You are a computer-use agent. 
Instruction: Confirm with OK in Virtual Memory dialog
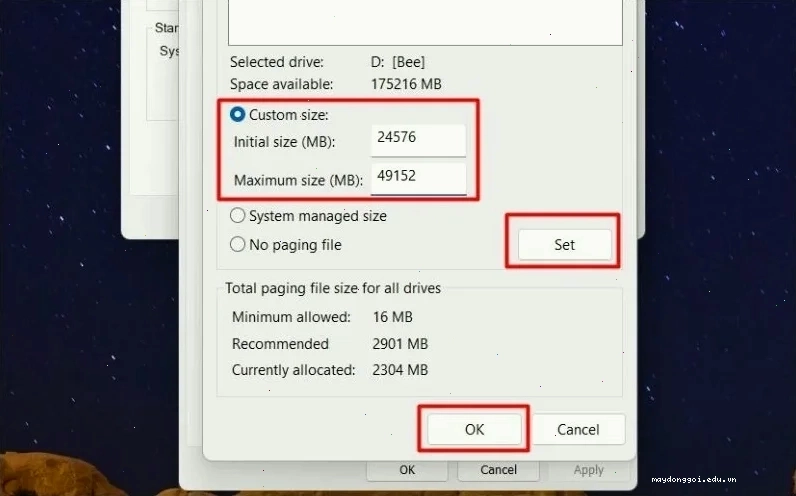click(474, 429)
